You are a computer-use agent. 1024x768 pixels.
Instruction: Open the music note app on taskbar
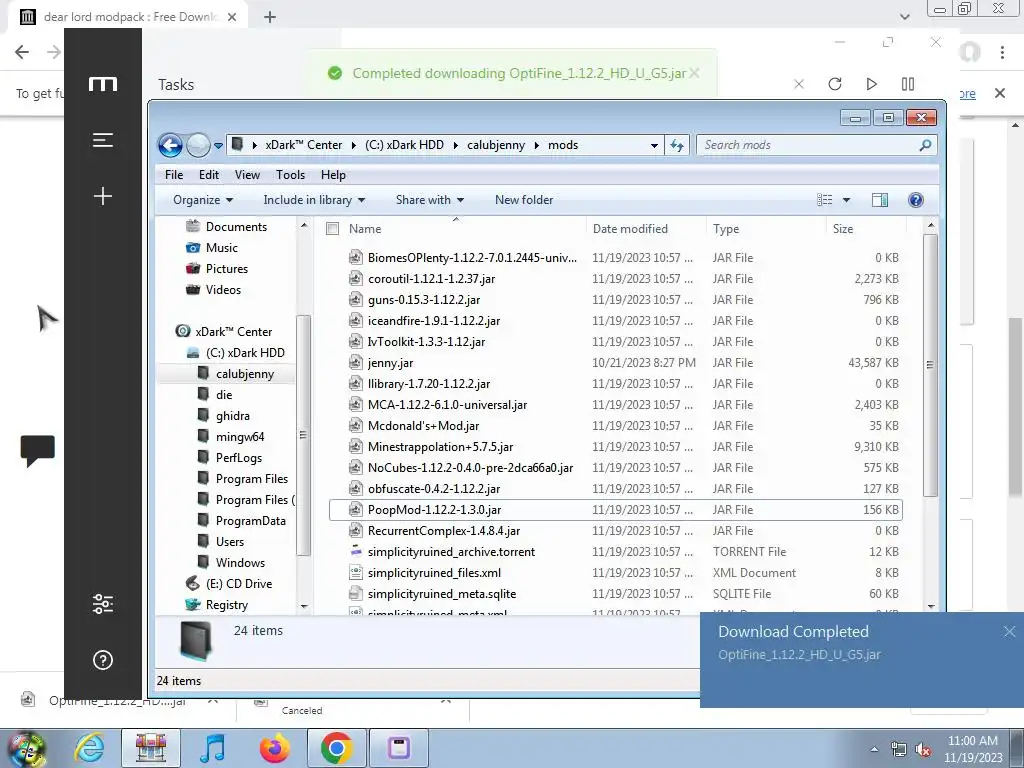212,748
